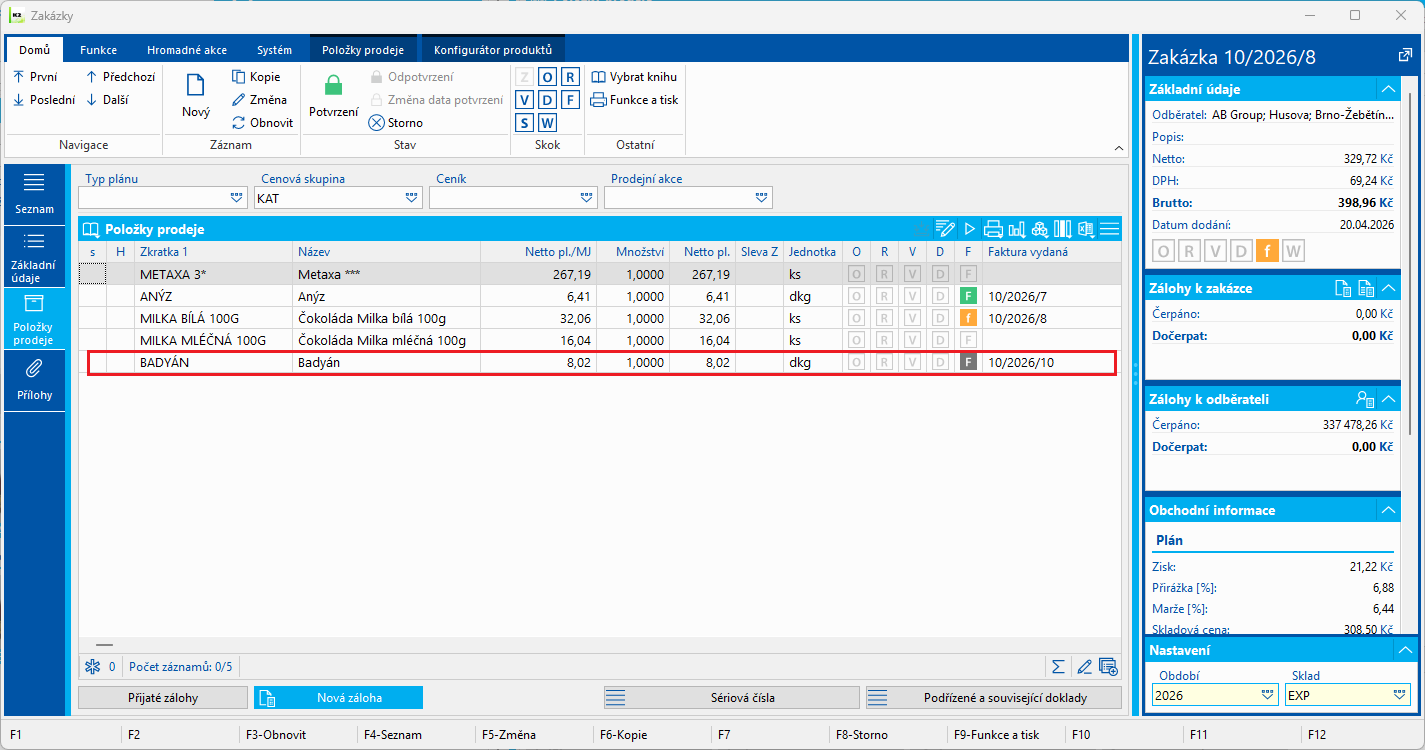Toggle the D skok button in ribbon
The image size is (1425, 750).
point(547,100)
